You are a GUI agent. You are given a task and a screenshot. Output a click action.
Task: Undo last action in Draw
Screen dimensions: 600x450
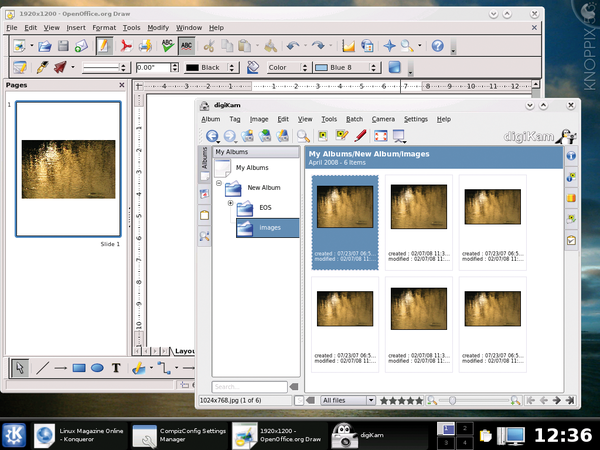click(293, 46)
